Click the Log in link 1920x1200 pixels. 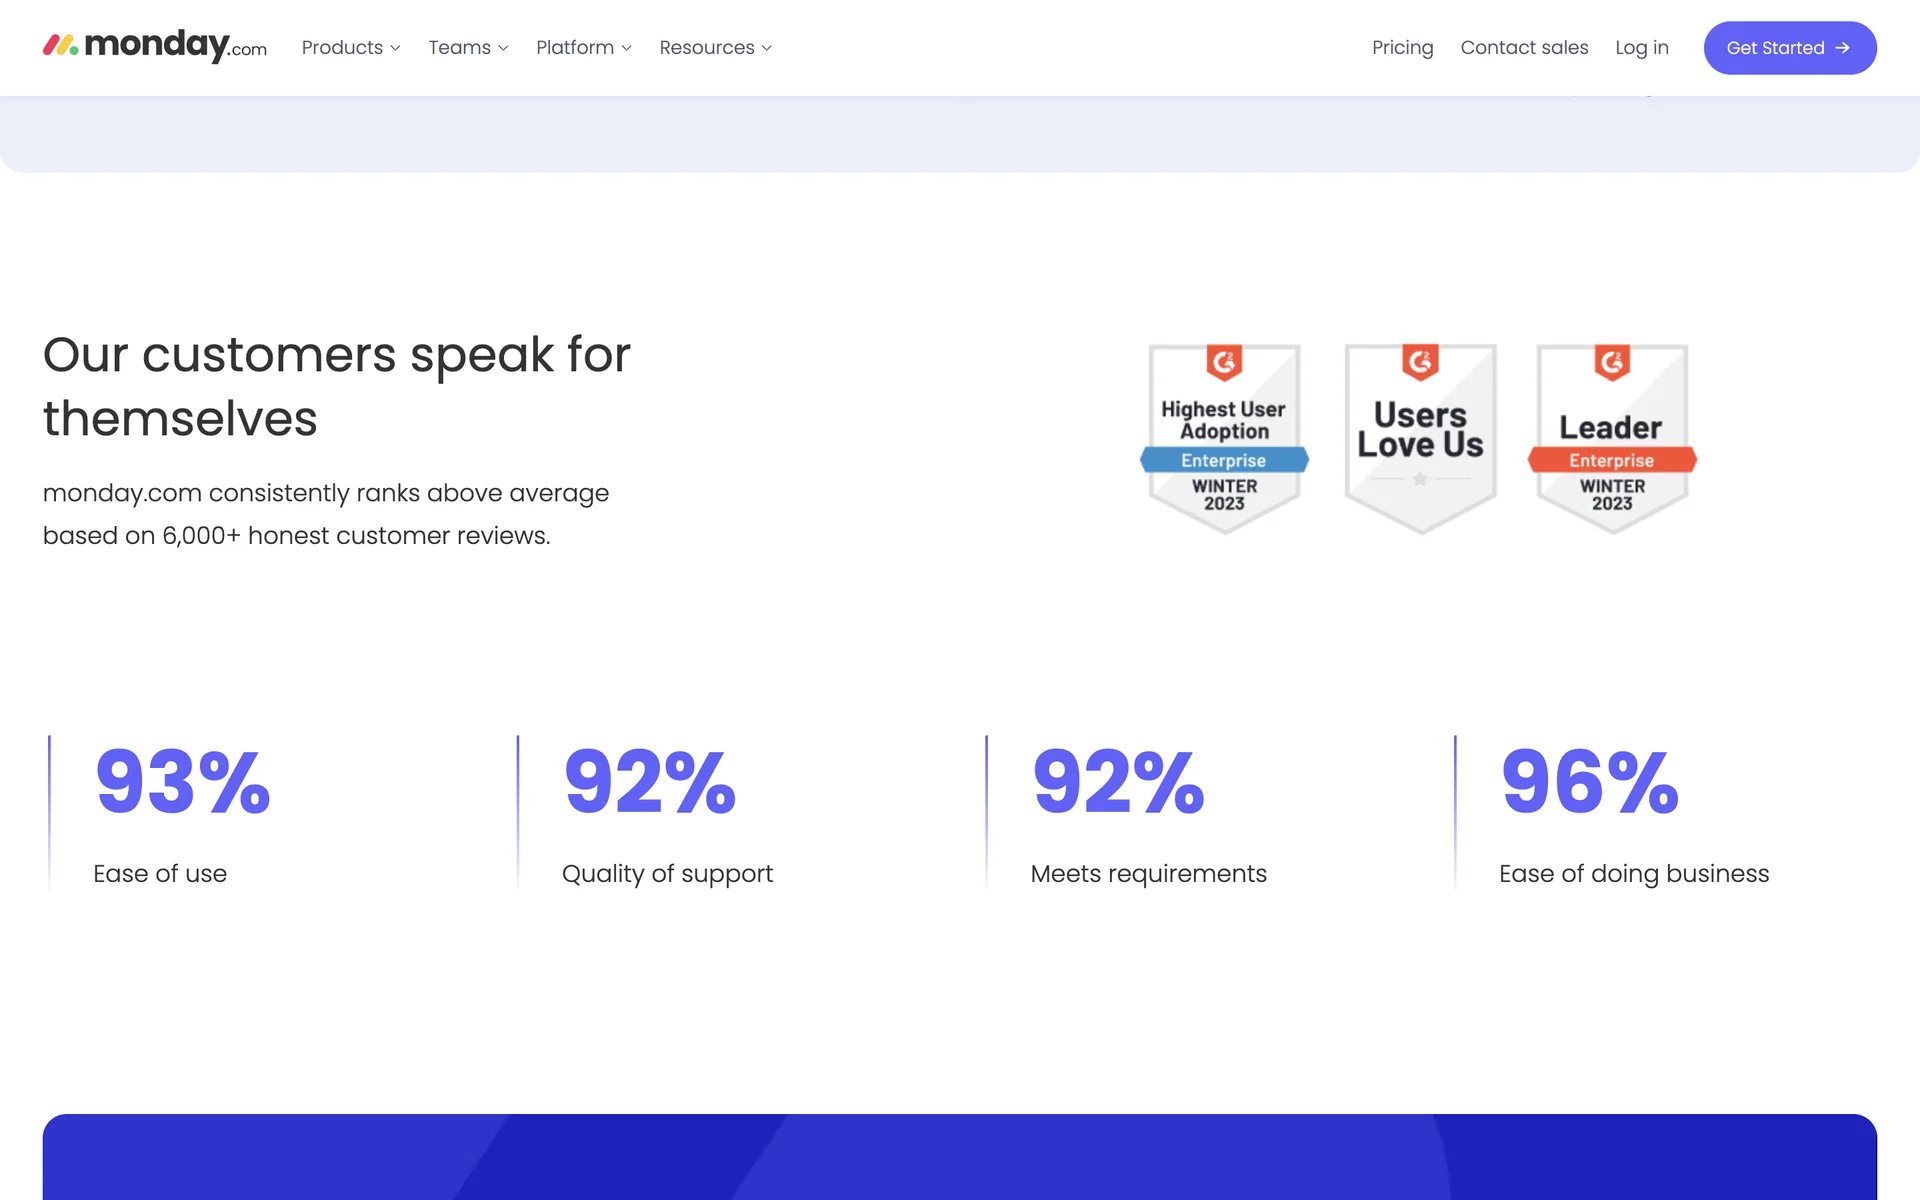tap(1641, 48)
